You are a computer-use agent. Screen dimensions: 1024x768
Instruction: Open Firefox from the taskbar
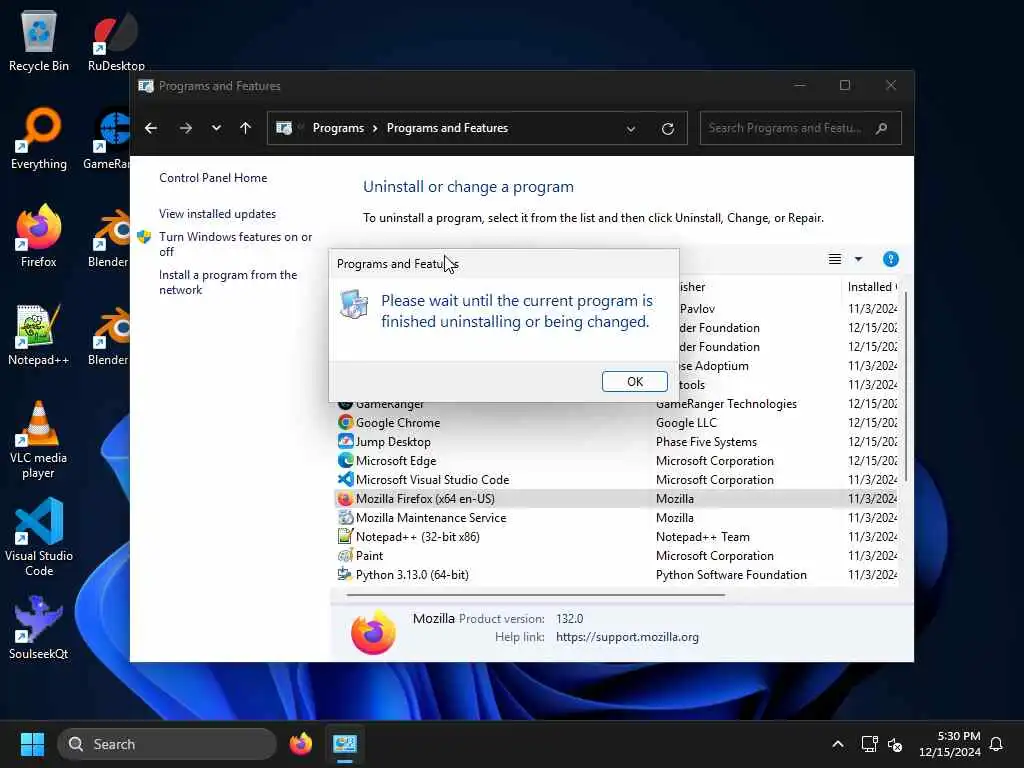tap(300, 744)
